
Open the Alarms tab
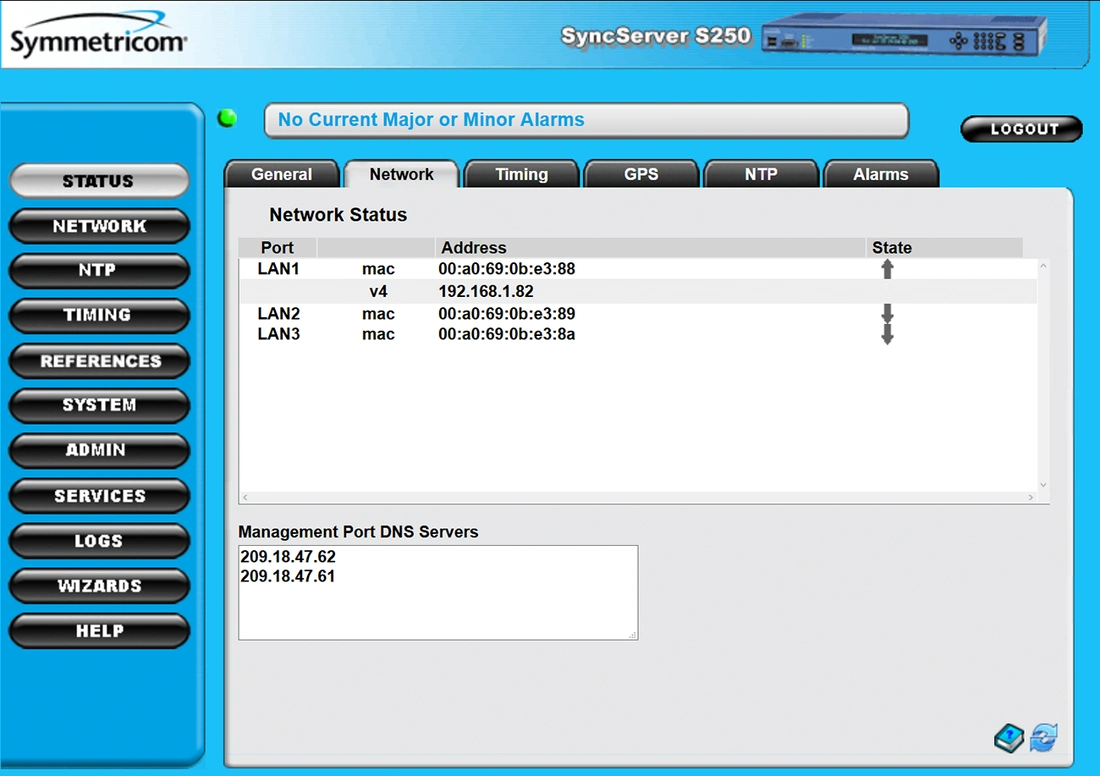click(881, 174)
